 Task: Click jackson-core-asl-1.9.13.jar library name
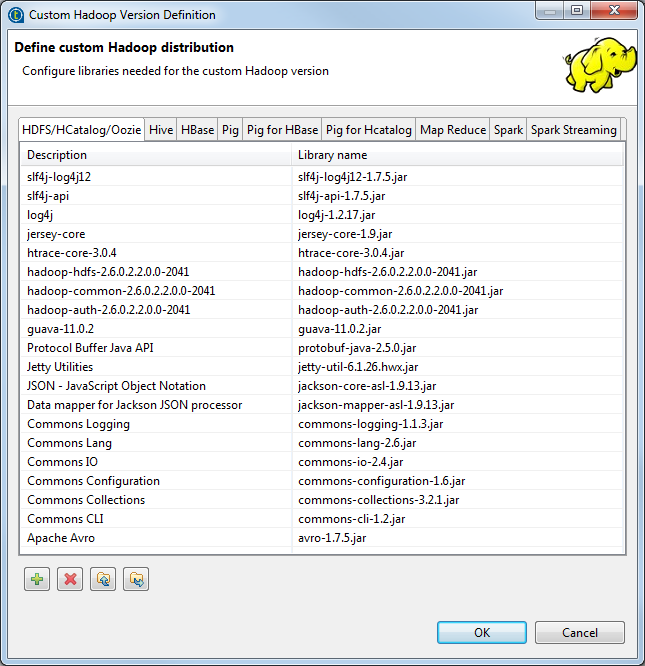(x=367, y=386)
